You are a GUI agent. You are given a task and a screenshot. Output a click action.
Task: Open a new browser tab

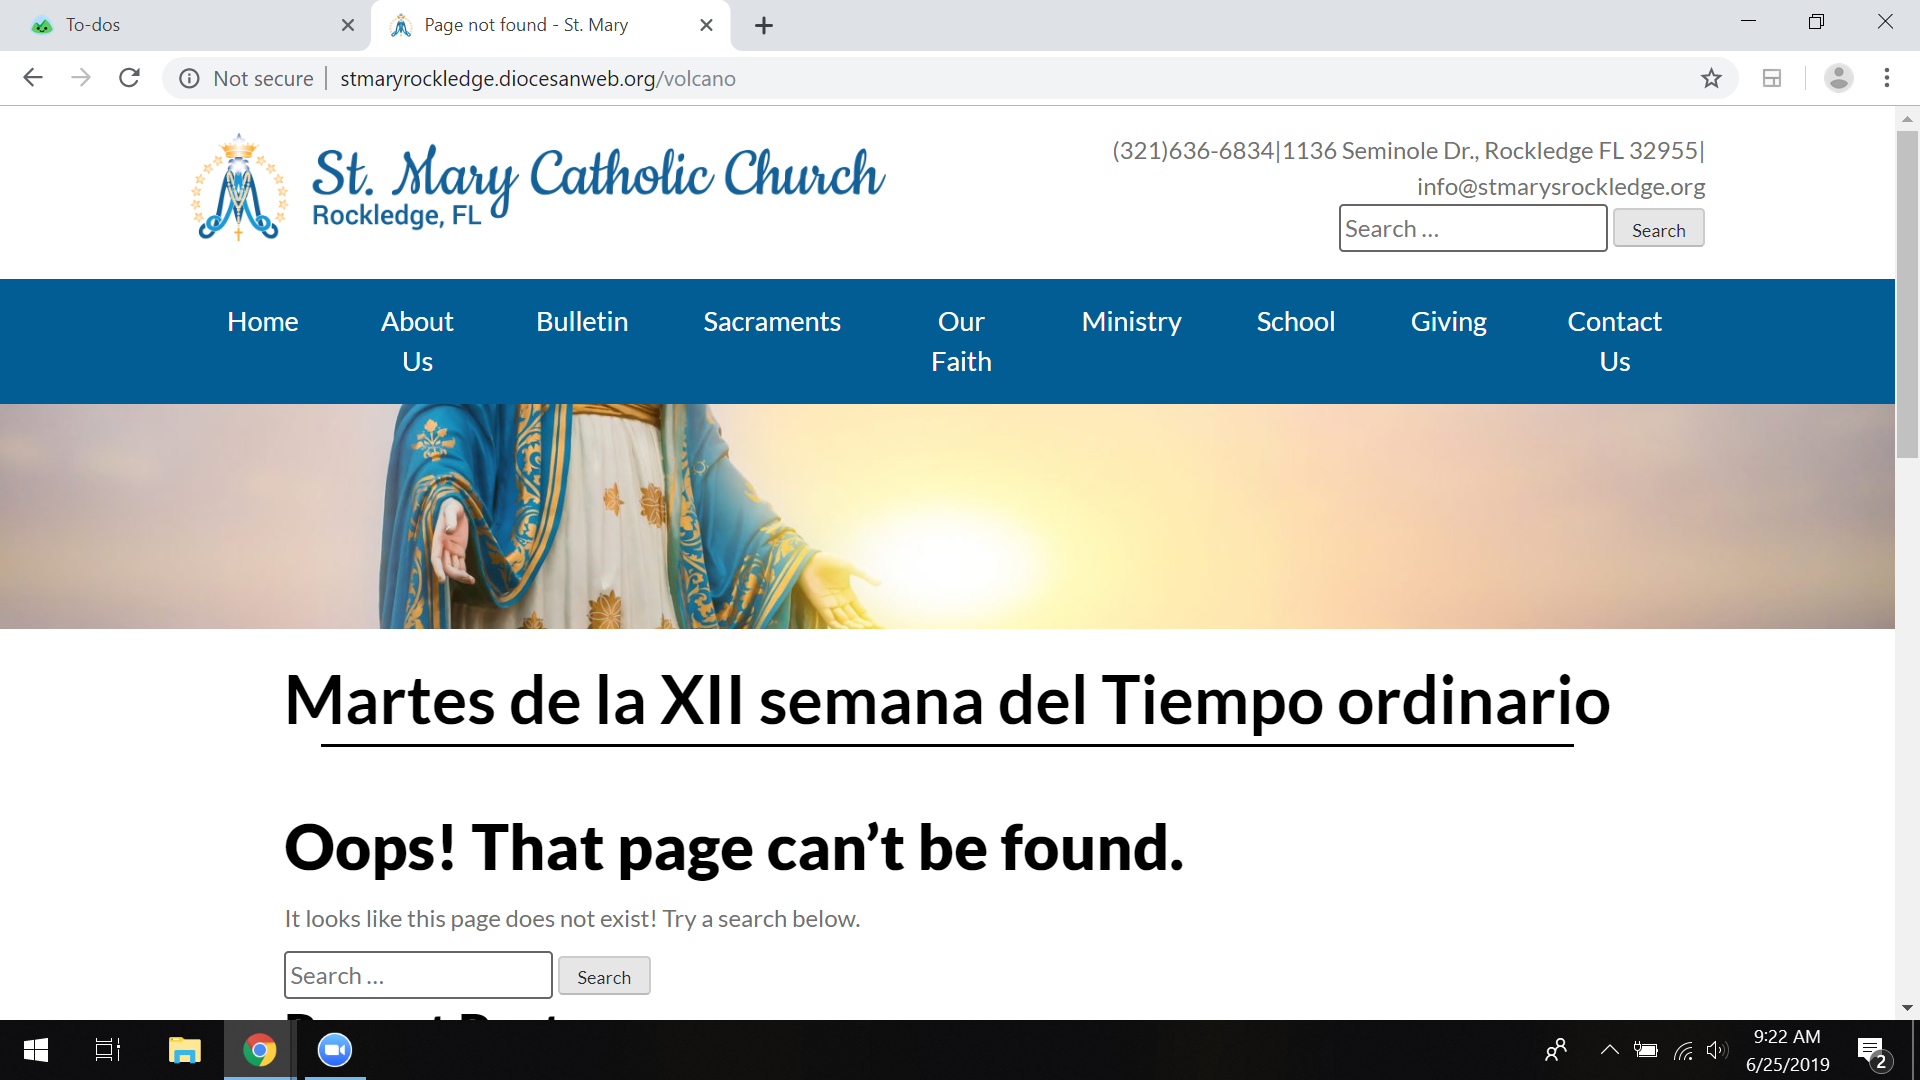(x=764, y=25)
